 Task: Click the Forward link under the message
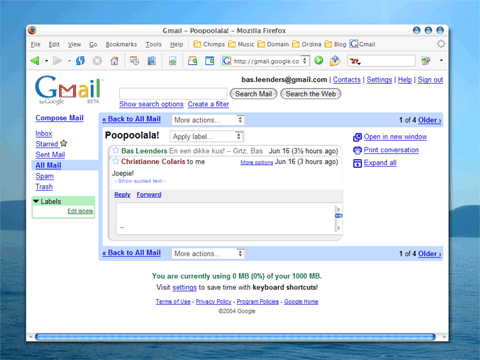pyautogui.click(x=149, y=195)
